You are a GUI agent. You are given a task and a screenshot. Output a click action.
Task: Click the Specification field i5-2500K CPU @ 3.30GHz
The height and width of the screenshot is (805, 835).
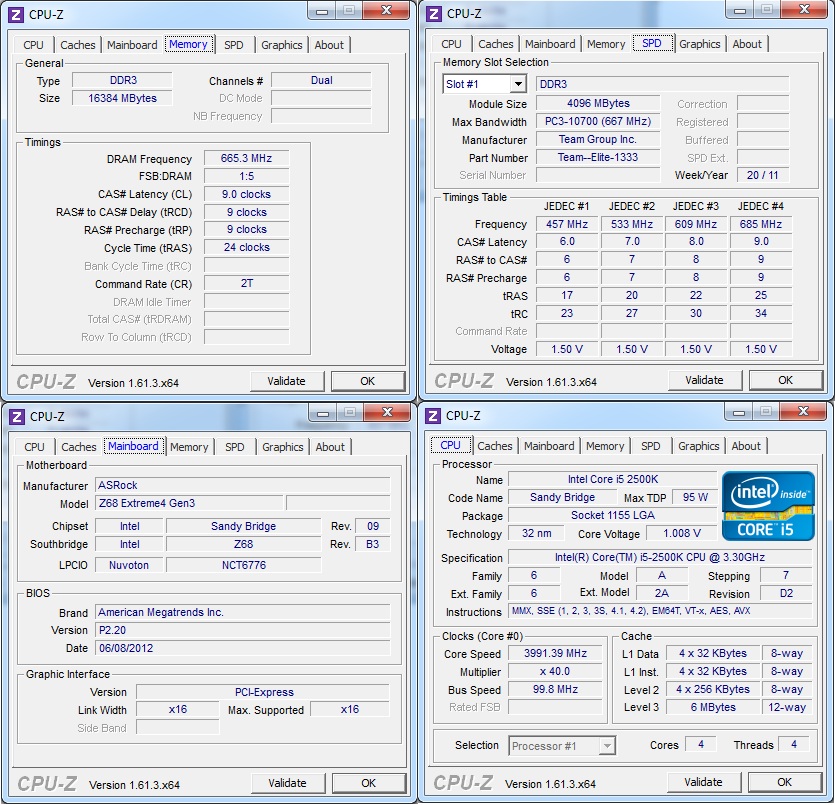pyautogui.click(x=660, y=557)
